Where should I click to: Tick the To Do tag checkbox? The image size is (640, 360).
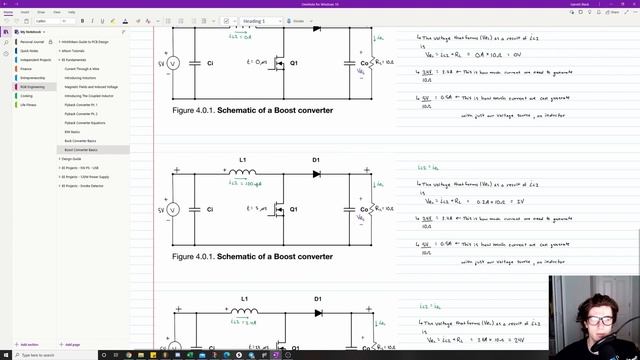point(227,21)
